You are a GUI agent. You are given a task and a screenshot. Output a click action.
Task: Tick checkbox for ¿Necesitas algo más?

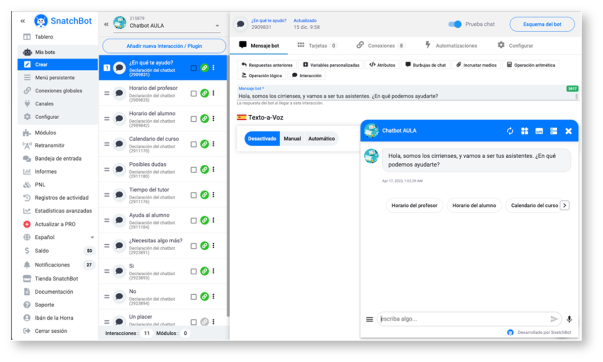tap(194, 246)
